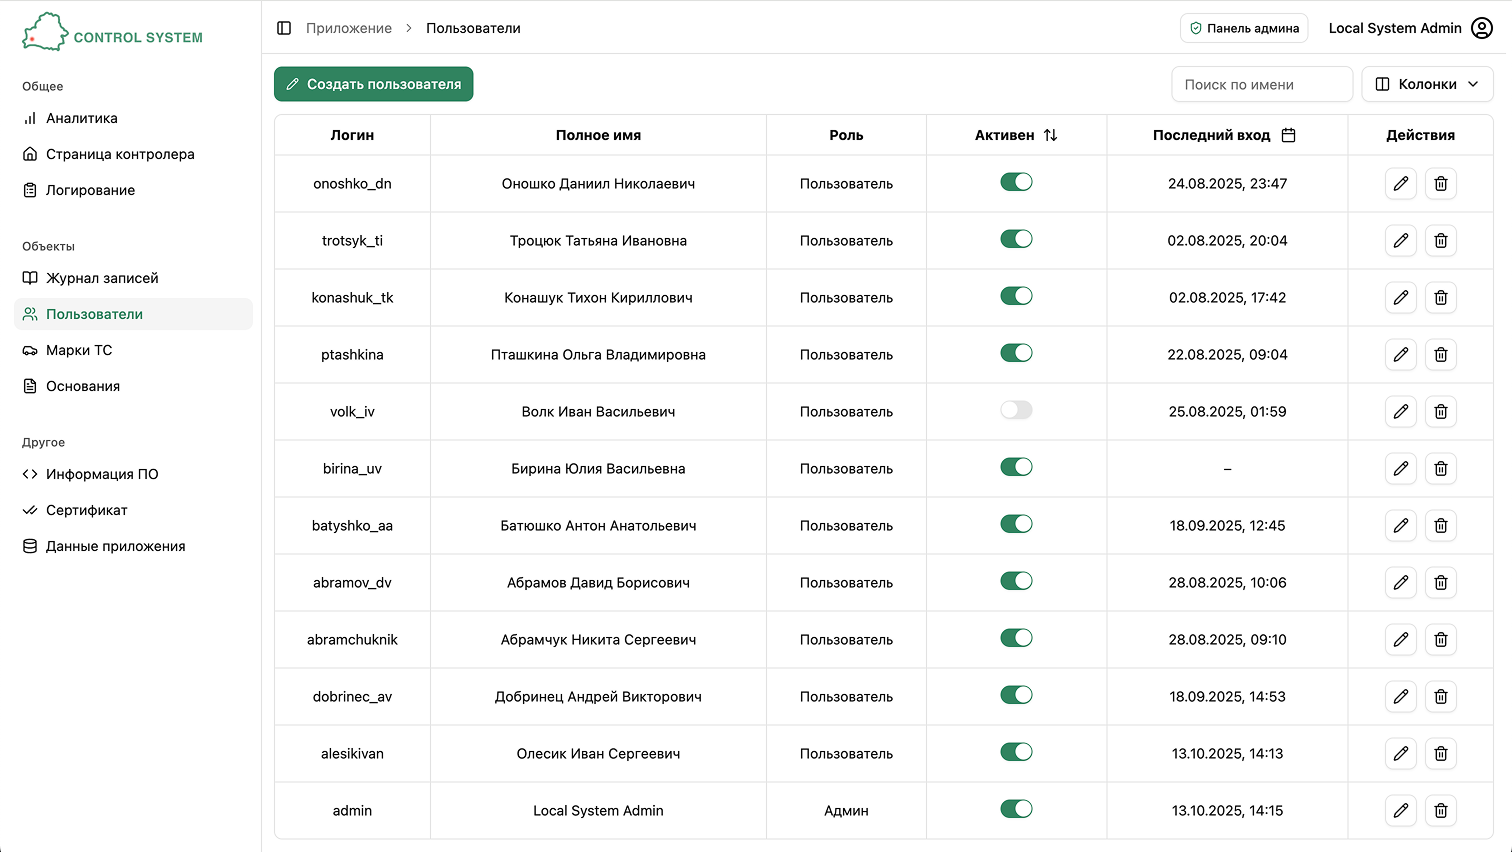Edit user abramchuknik with the pencil icon

[x=1401, y=640]
